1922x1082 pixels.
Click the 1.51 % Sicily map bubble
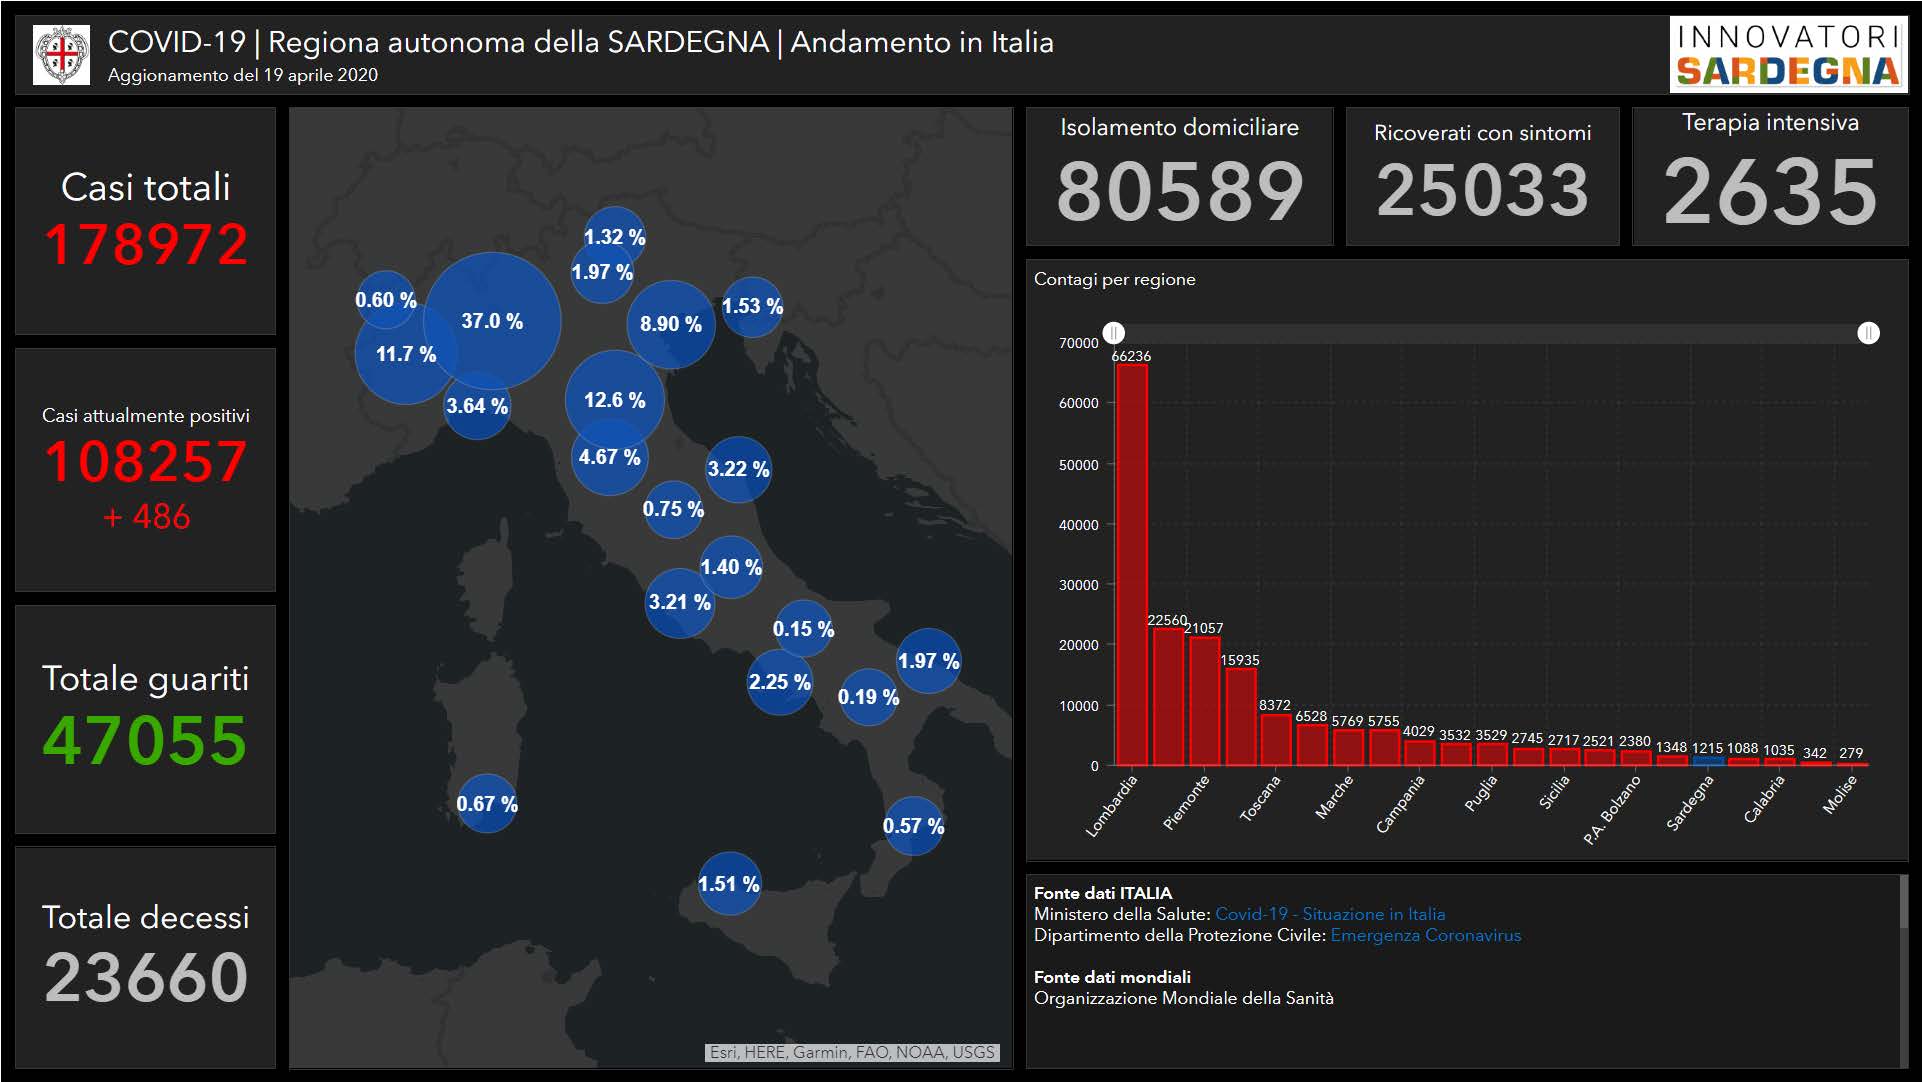(729, 884)
